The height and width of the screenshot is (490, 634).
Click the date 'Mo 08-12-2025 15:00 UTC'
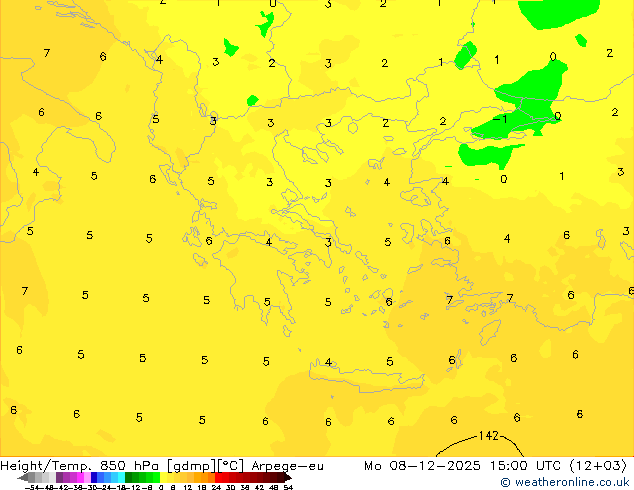click(x=462, y=466)
